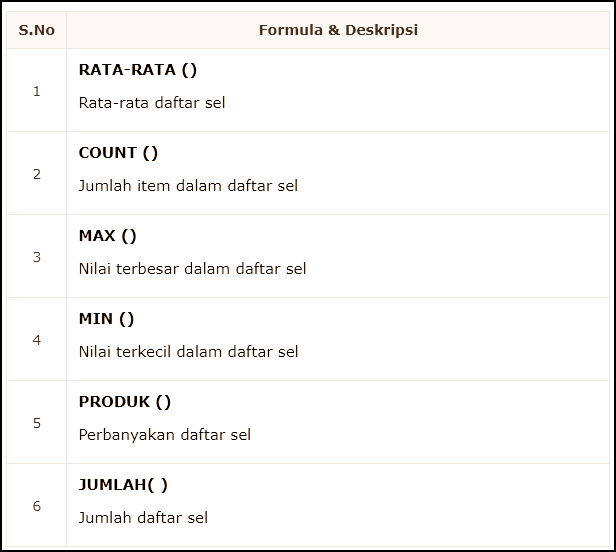Select the RATA-RATA () formula name
The height and width of the screenshot is (552, 616).
(x=138, y=70)
